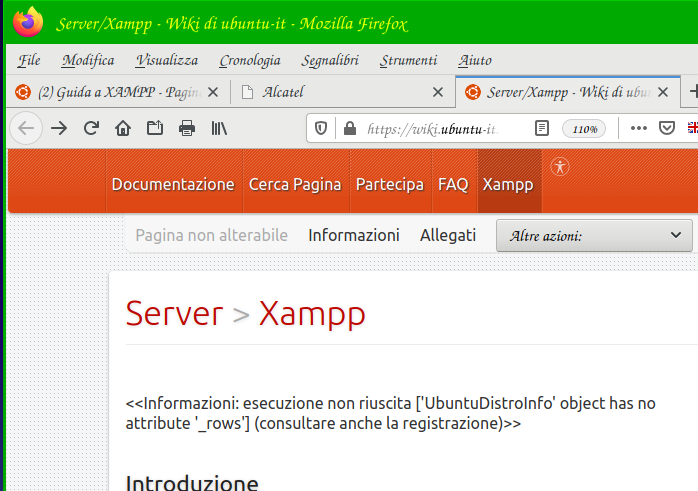Open Cerca Pagina in navbar
This screenshot has height=491, width=698.
(x=295, y=184)
